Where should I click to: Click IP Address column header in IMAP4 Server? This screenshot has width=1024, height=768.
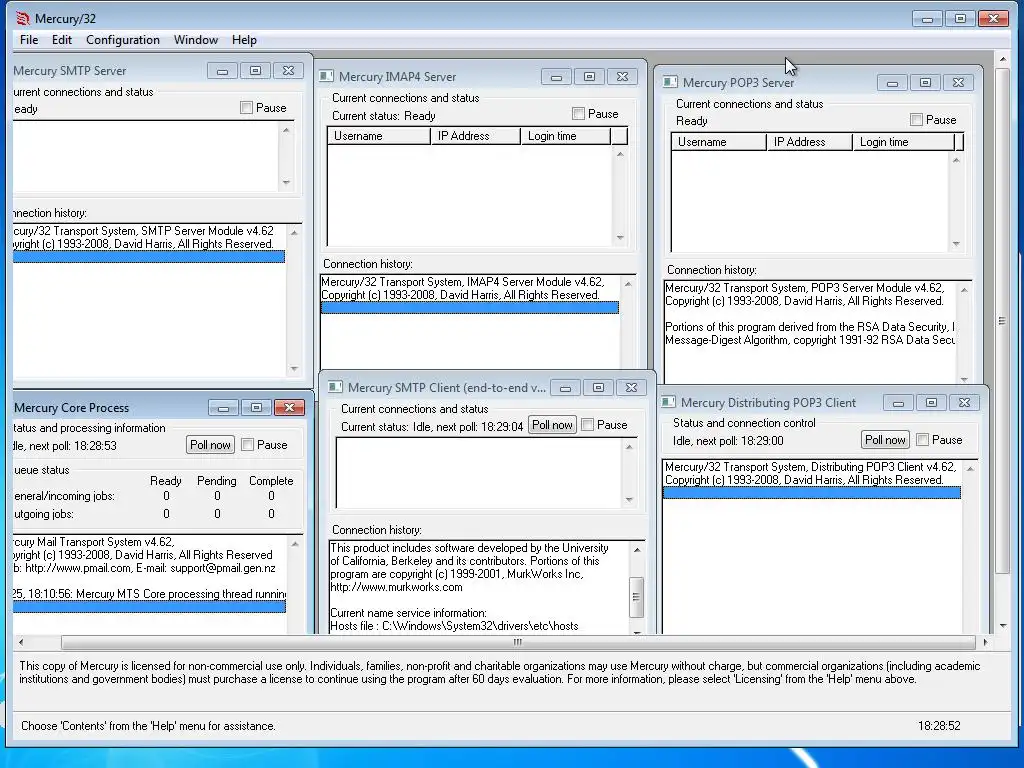click(475, 136)
